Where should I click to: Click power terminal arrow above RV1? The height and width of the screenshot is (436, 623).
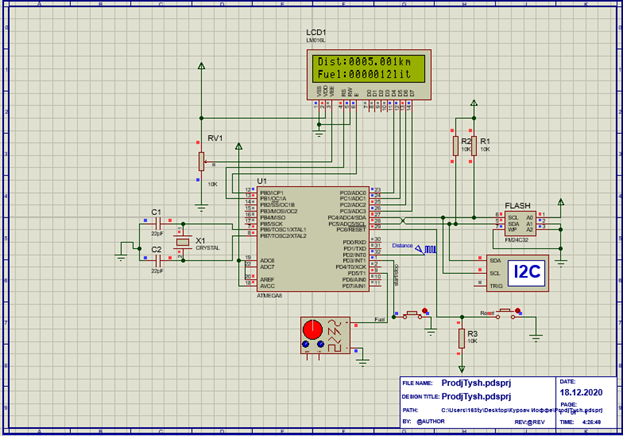[x=201, y=66]
